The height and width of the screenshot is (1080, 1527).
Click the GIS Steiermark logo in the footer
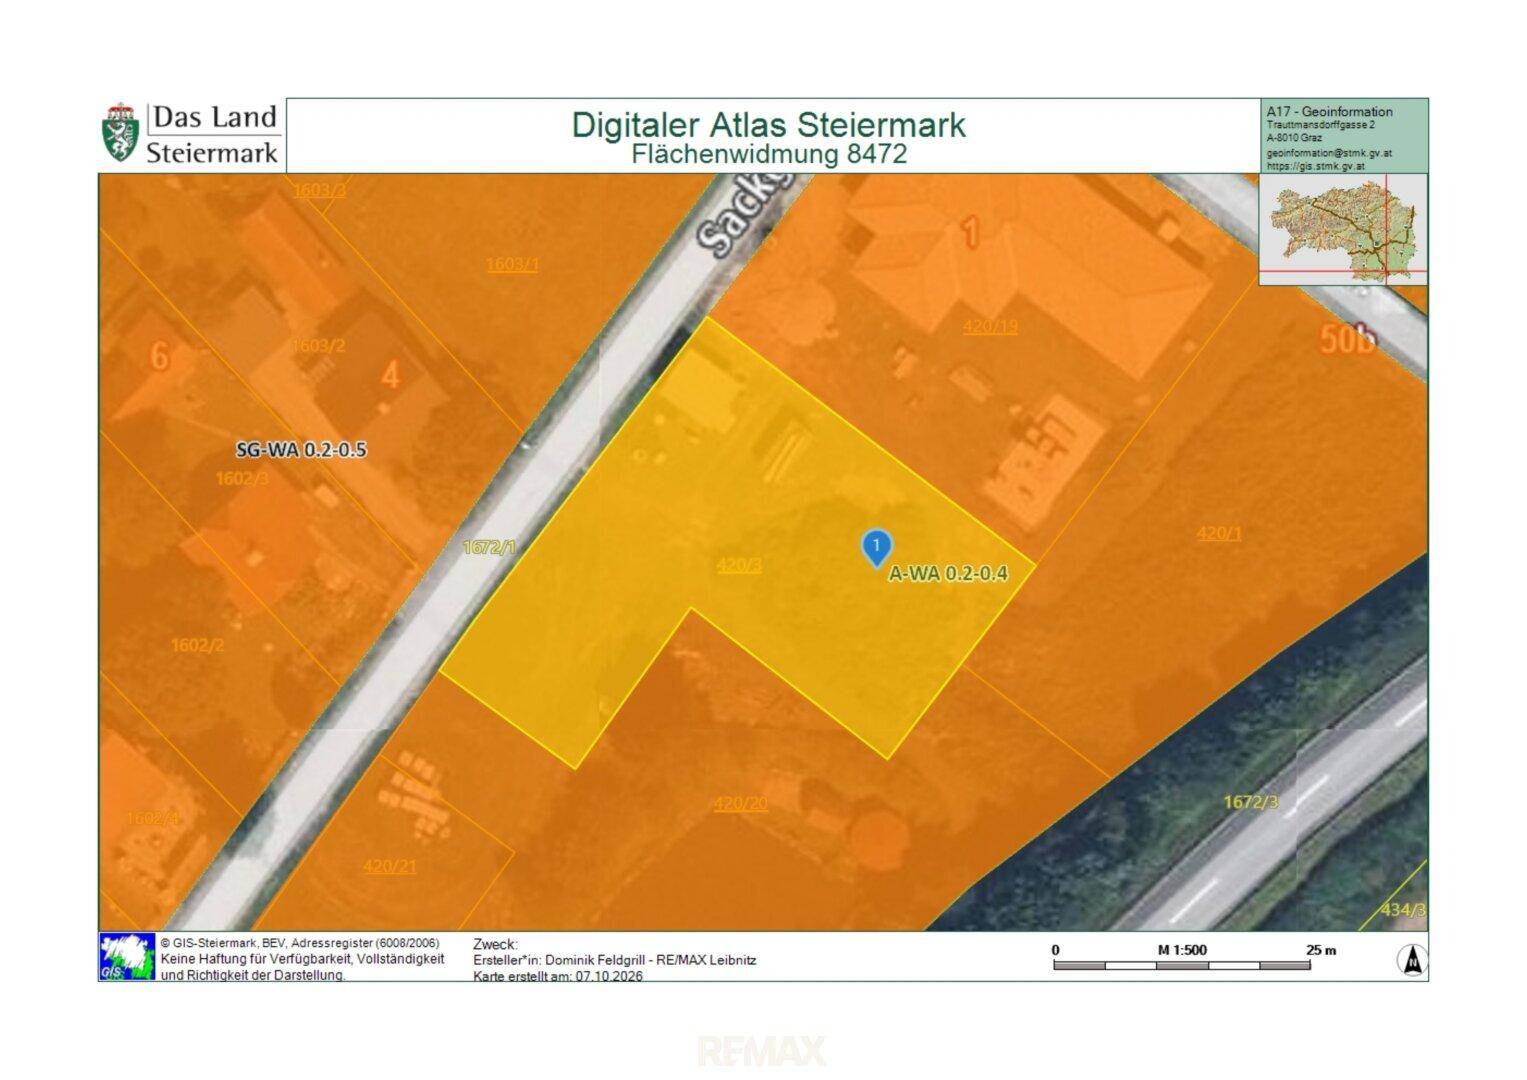point(127,956)
